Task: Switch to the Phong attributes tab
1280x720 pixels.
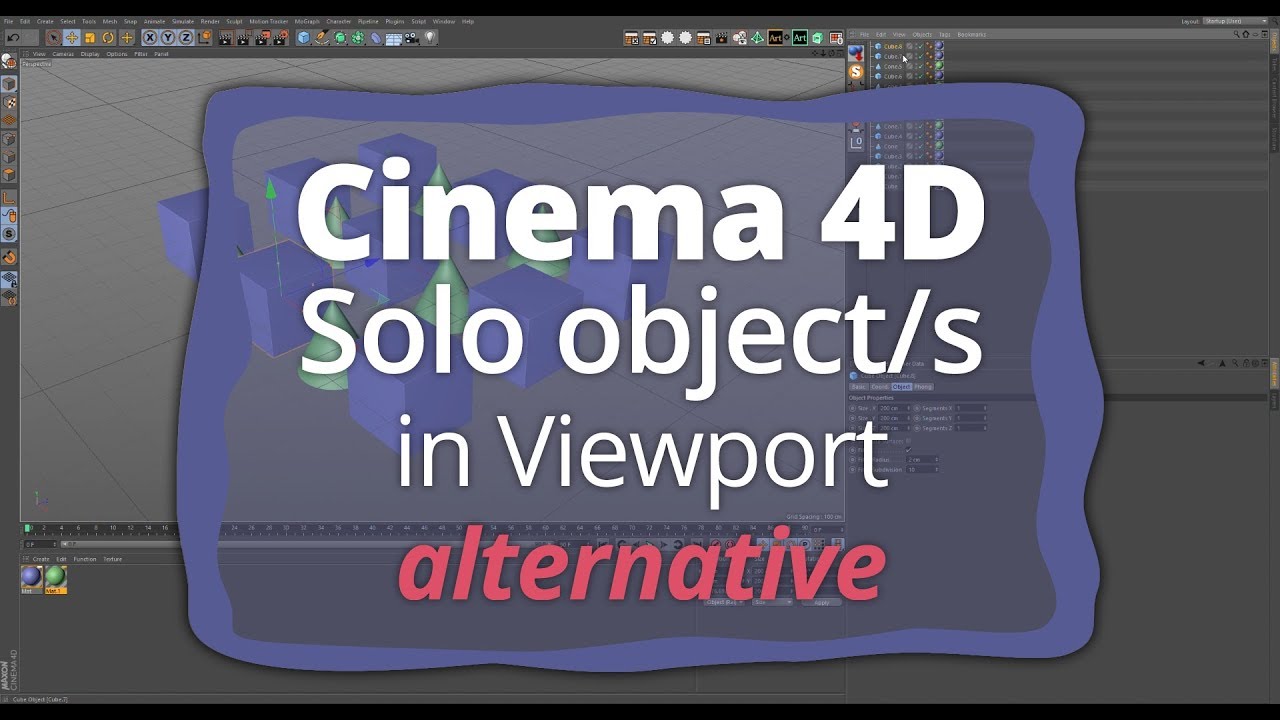Action: point(923,386)
